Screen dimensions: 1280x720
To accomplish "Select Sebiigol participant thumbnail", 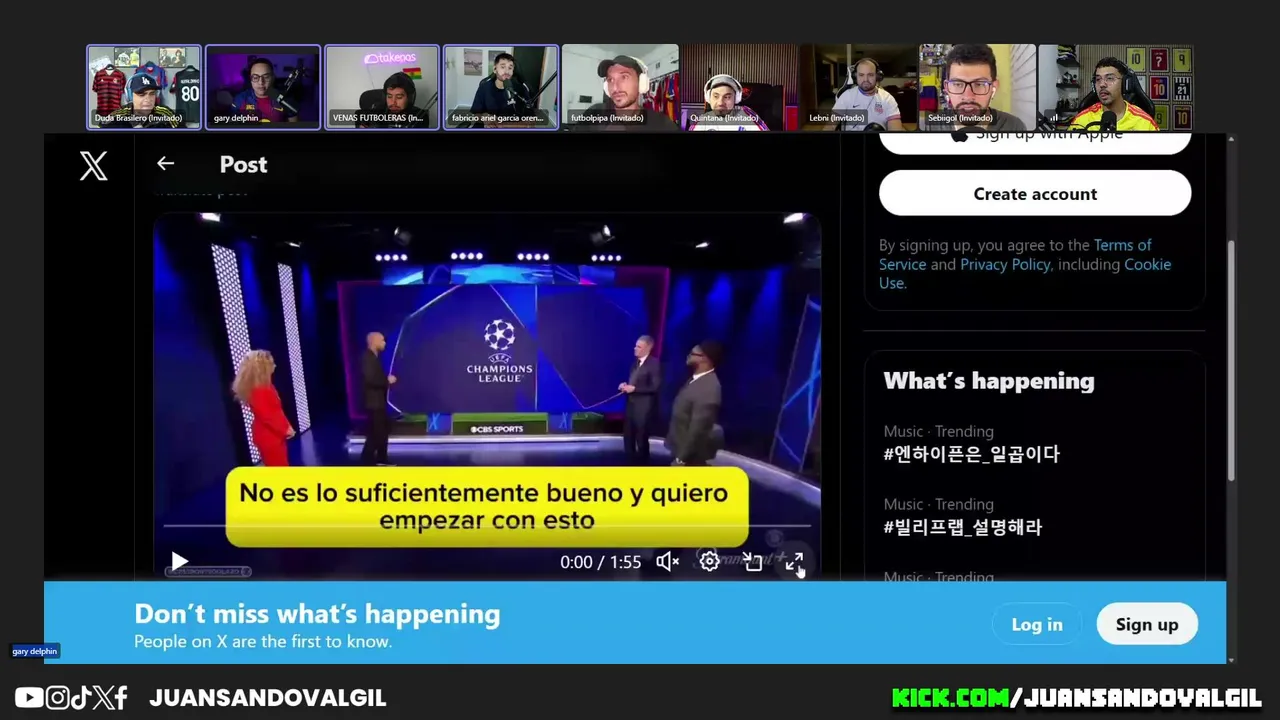I will pos(977,87).
